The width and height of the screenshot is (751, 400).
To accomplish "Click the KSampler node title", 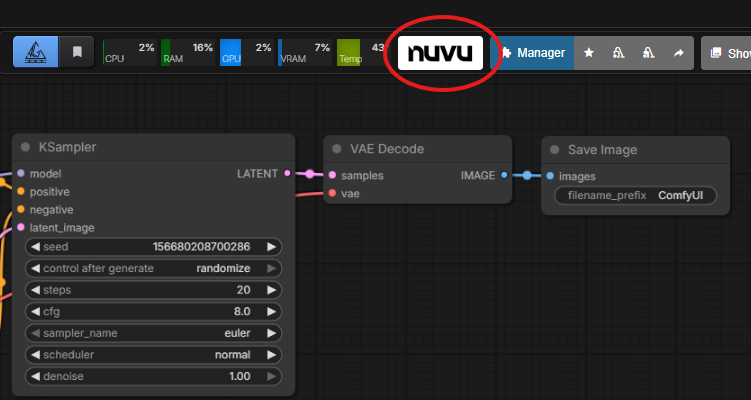I will tap(68, 147).
